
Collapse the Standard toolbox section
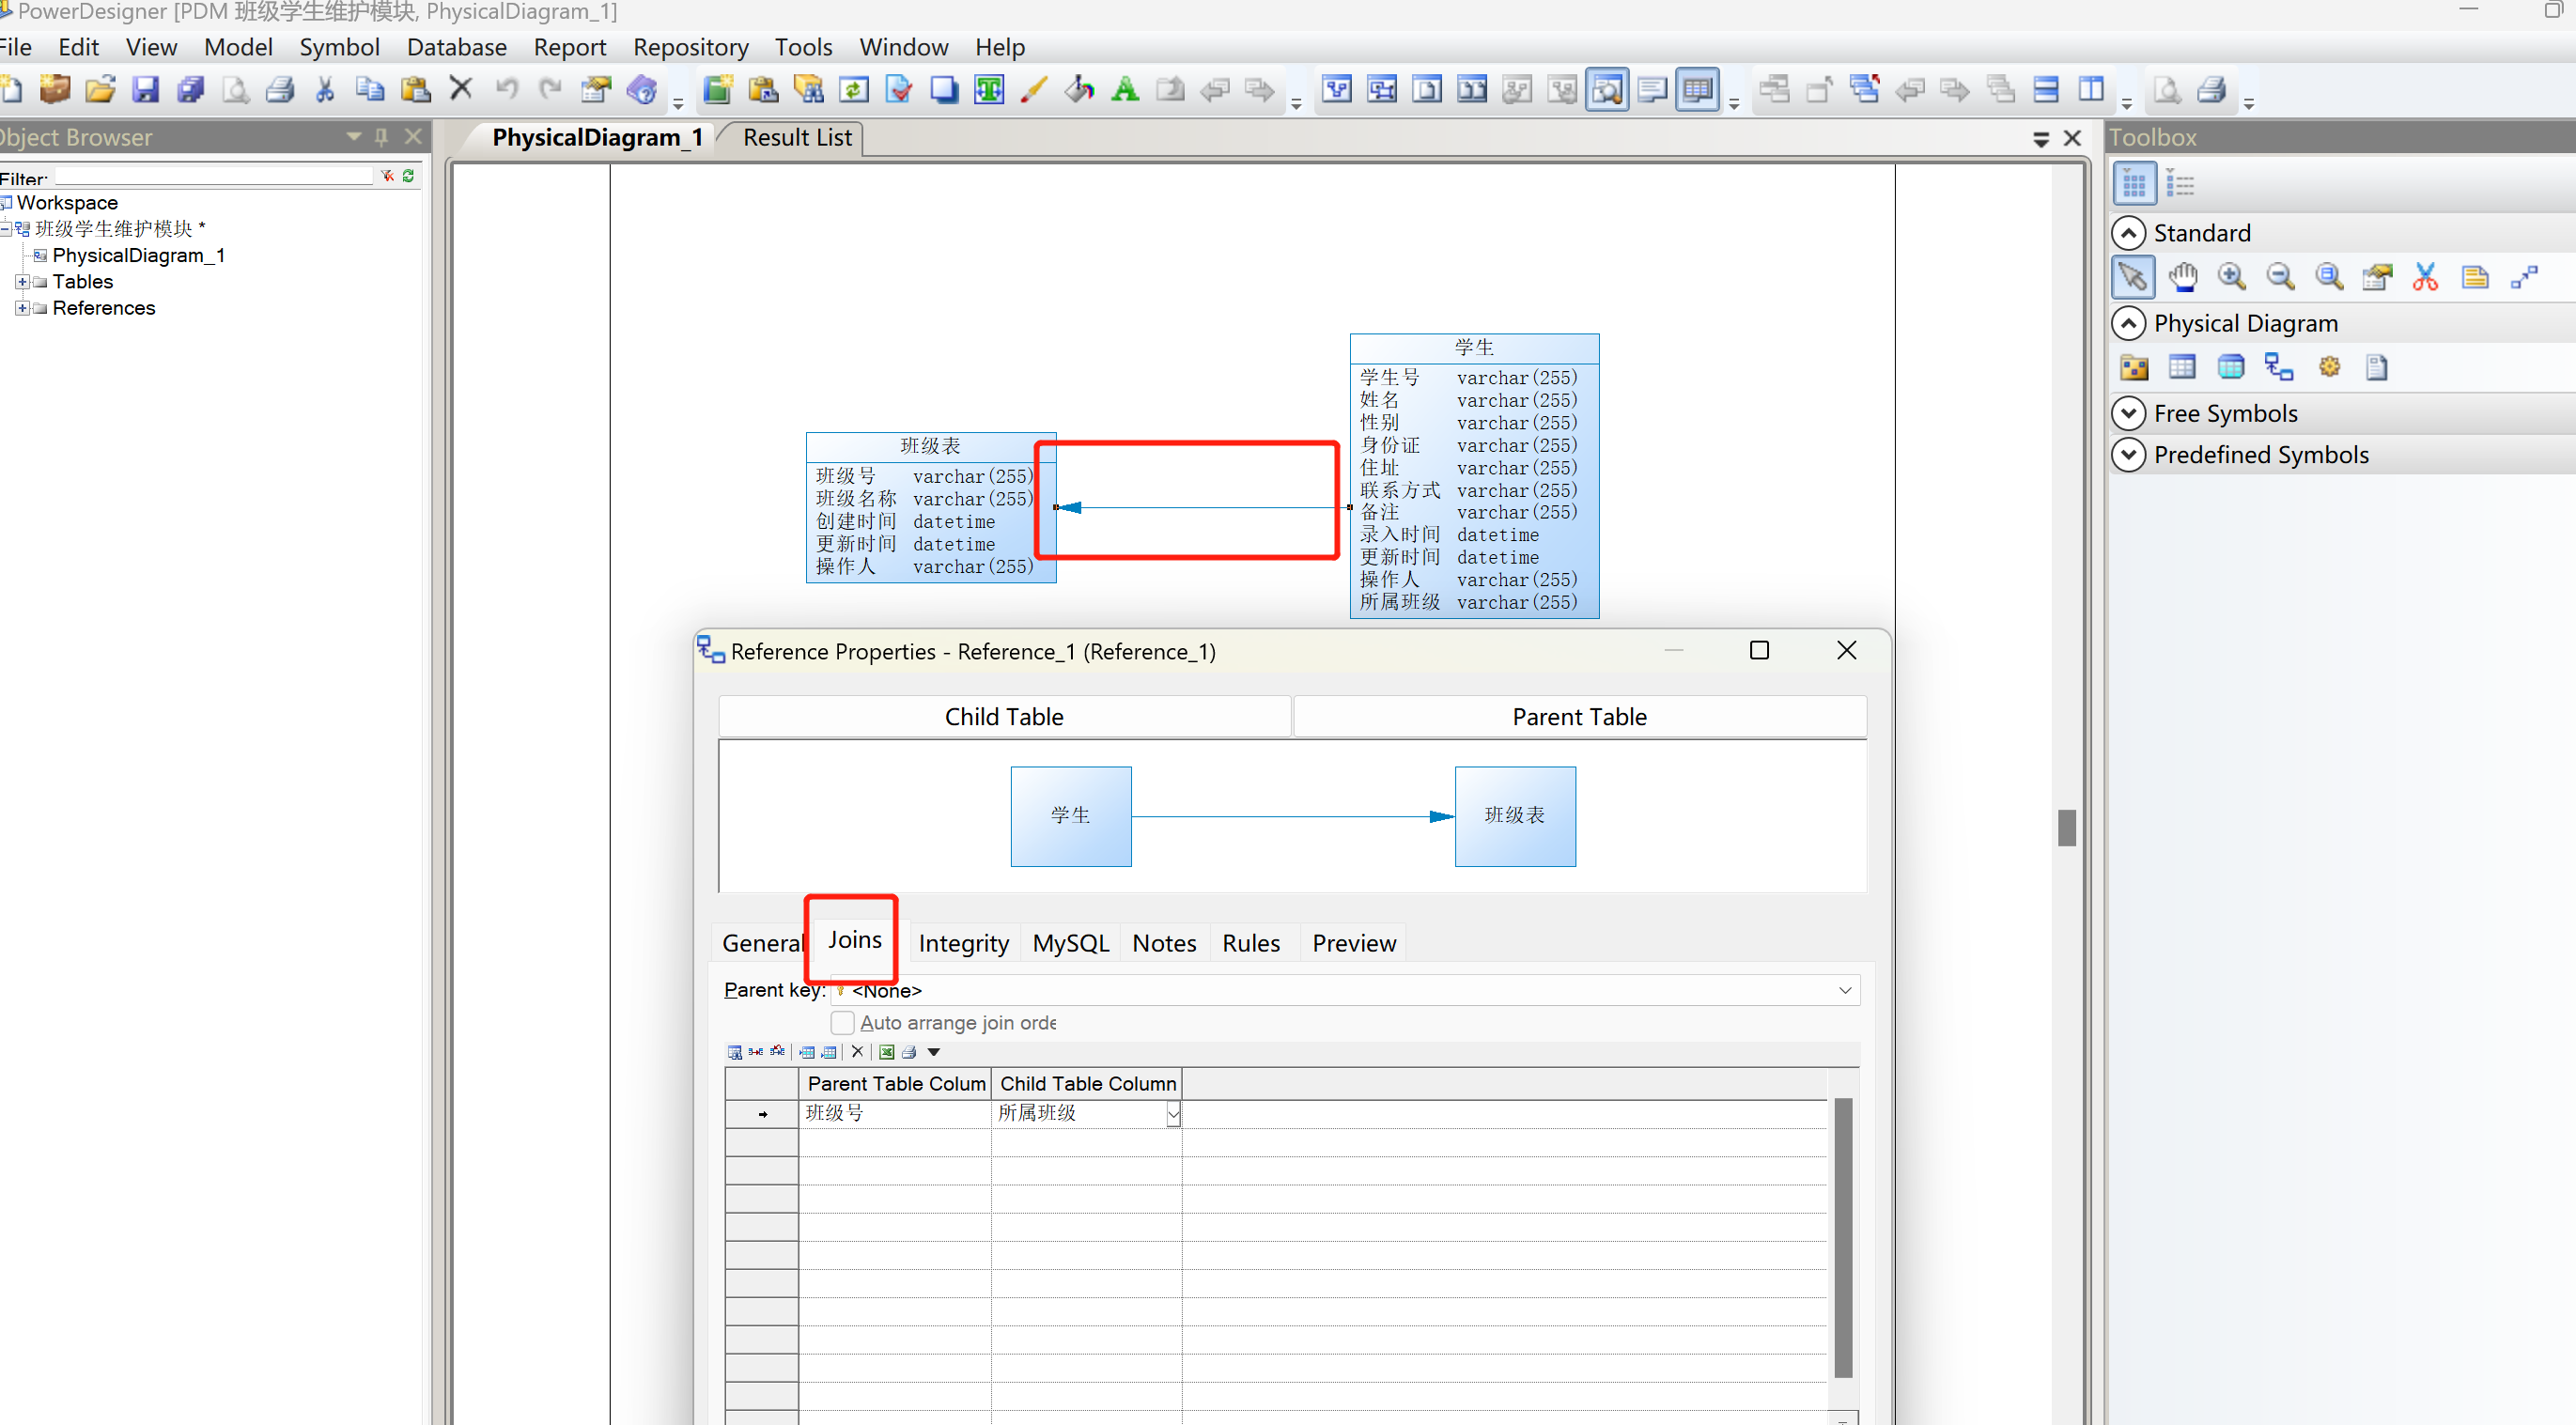pyautogui.click(x=2128, y=233)
